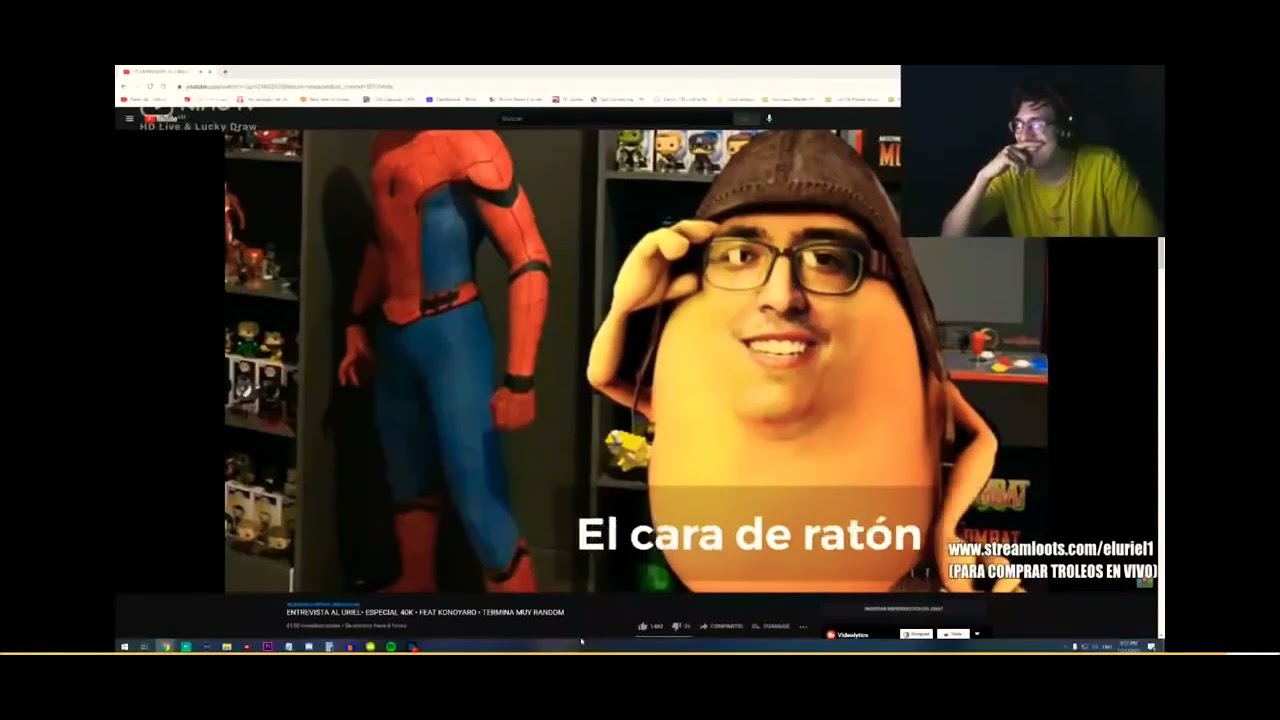Open Premiere Pro purple icon in taskbar
This screenshot has width=1280, height=720.
268,647
